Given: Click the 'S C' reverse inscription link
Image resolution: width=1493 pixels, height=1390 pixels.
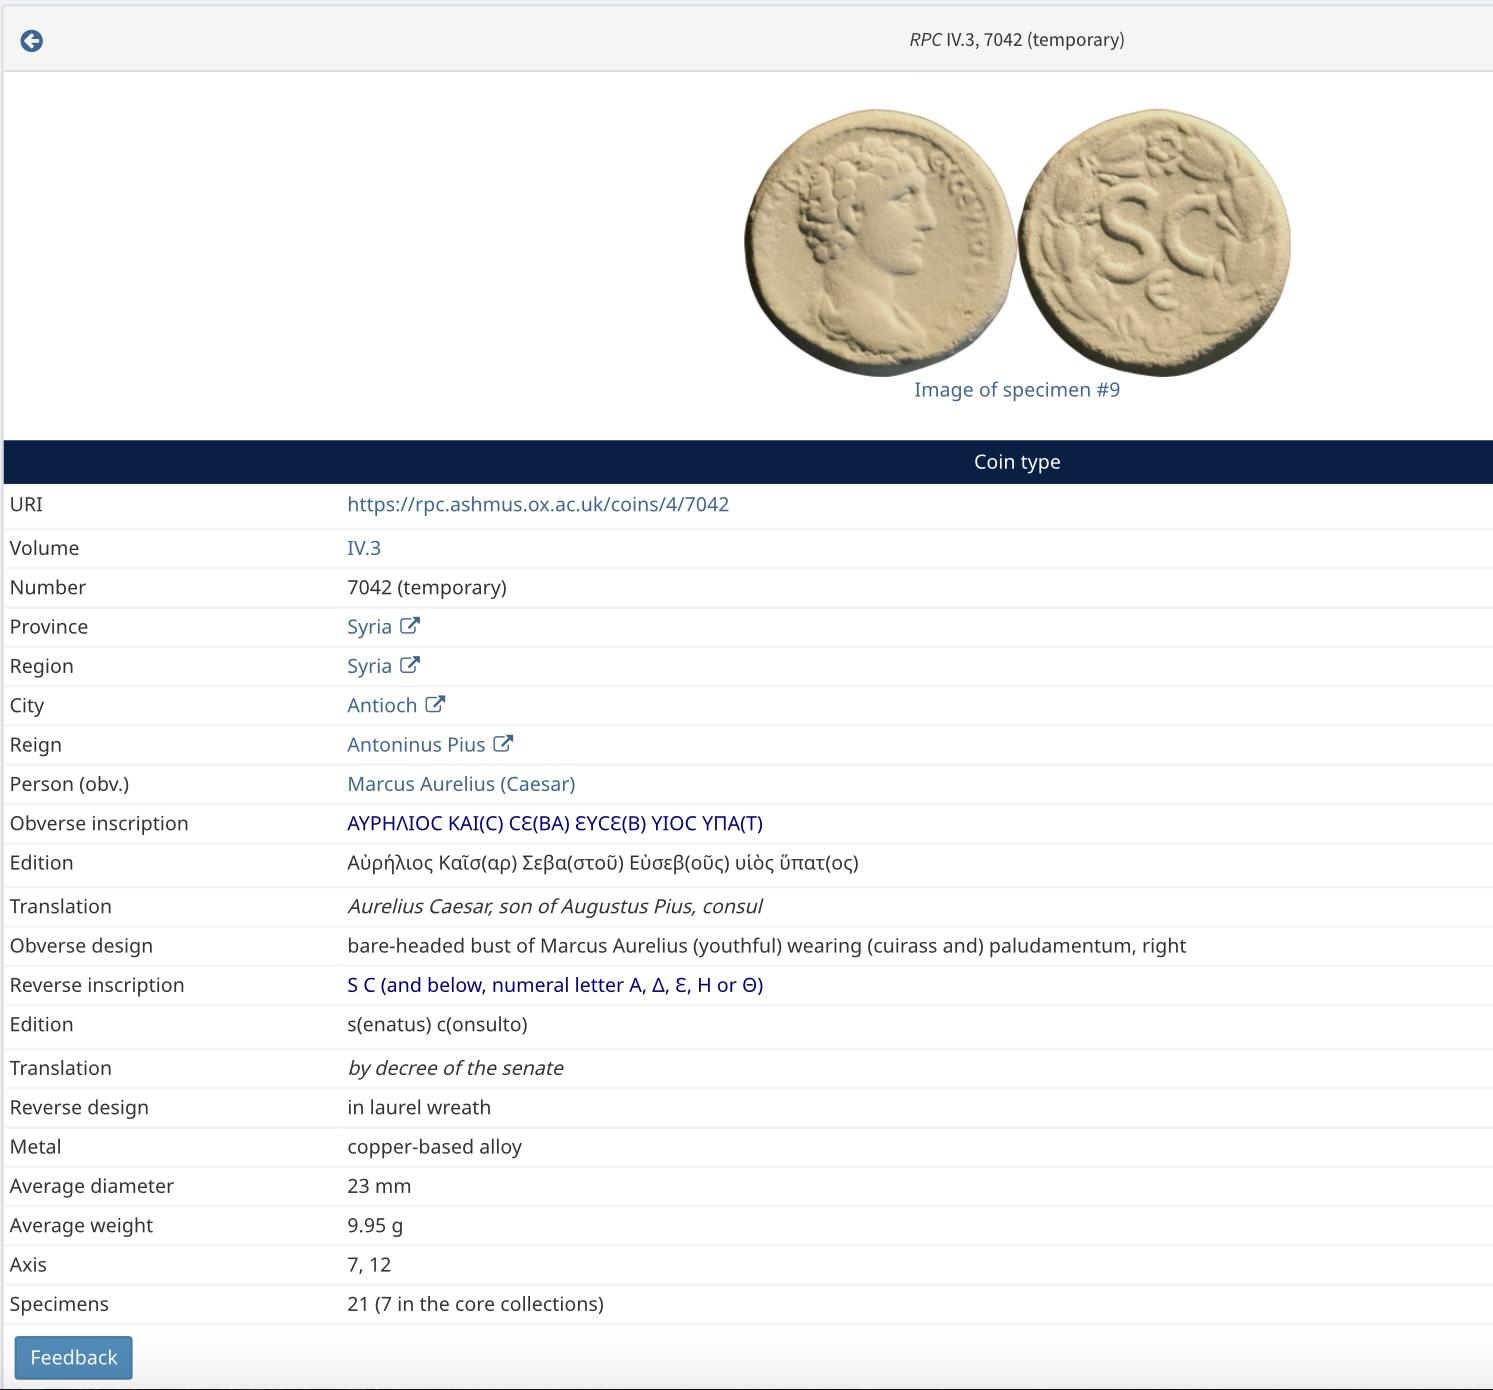Looking at the screenshot, I should 555,985.
